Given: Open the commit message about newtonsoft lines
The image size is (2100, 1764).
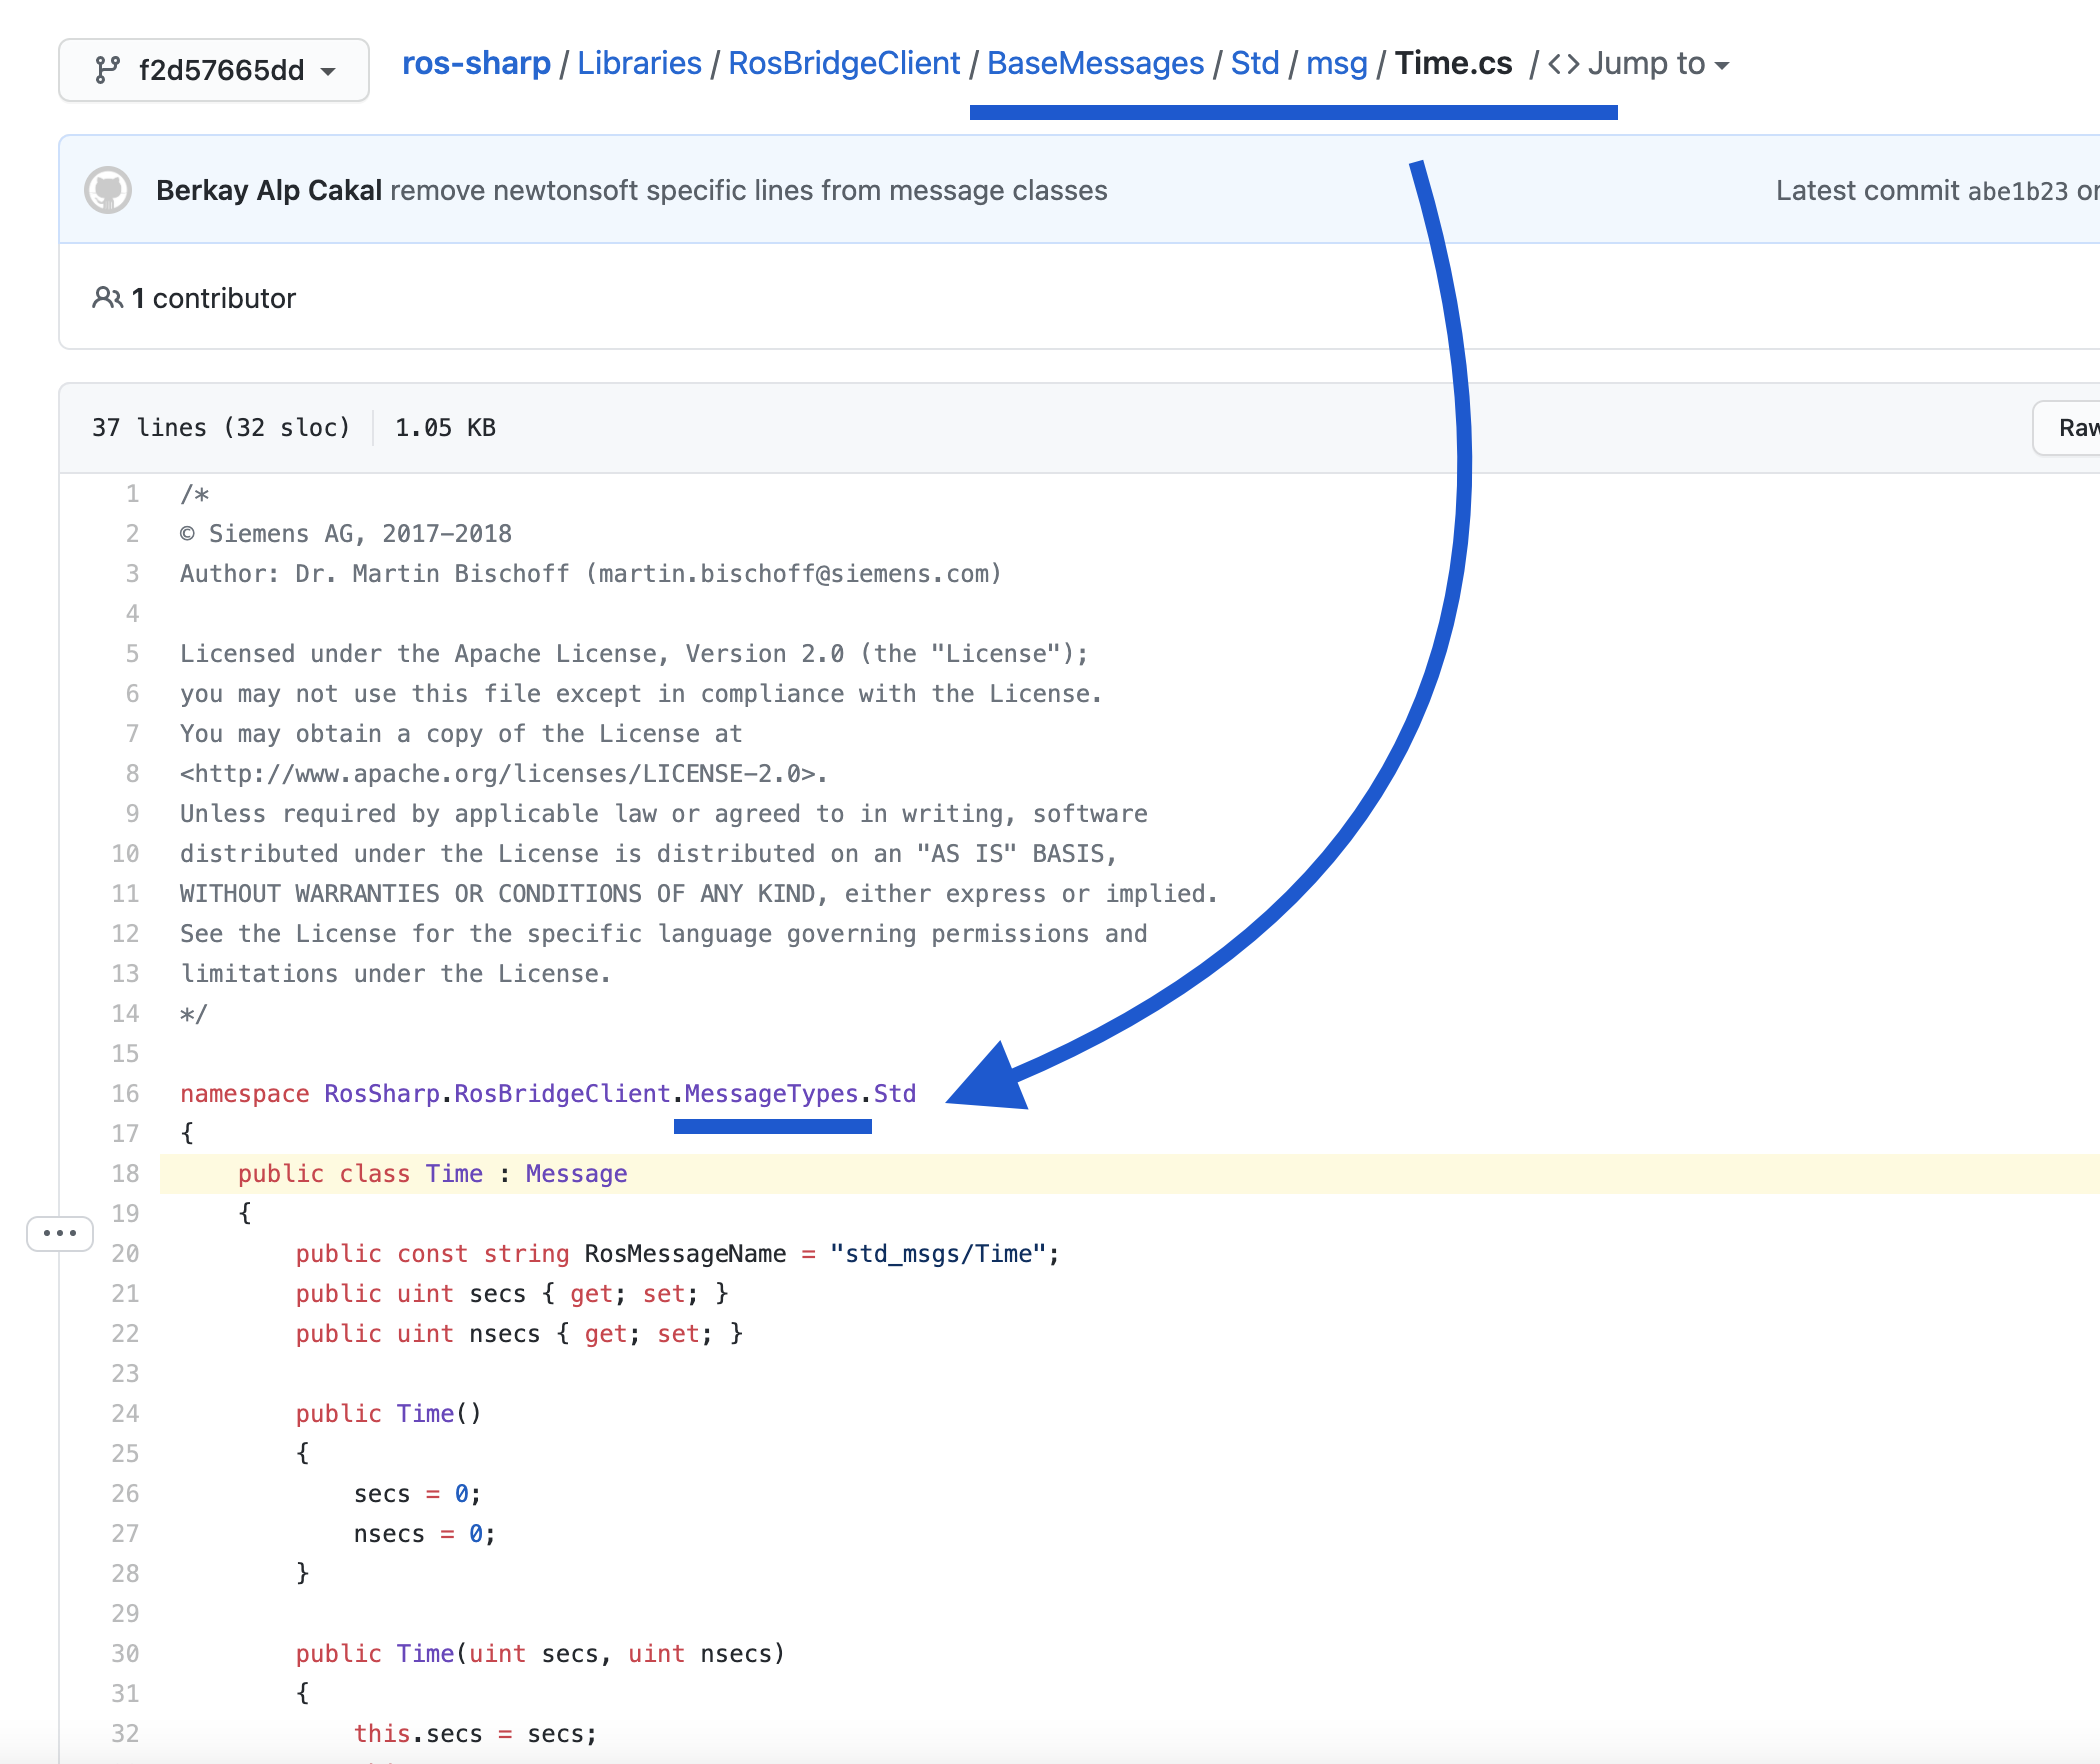Looking at the screenshot, I should (748, 191).
